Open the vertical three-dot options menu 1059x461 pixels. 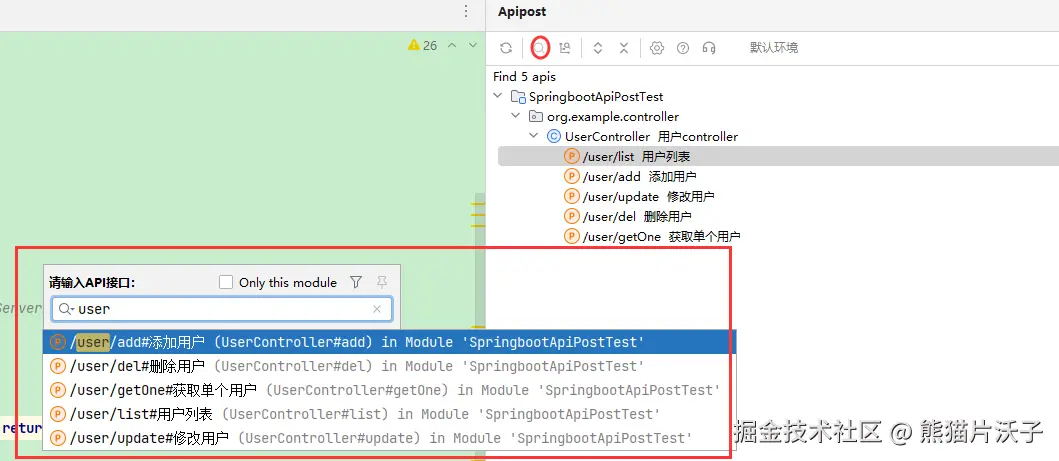coord(466,11)
